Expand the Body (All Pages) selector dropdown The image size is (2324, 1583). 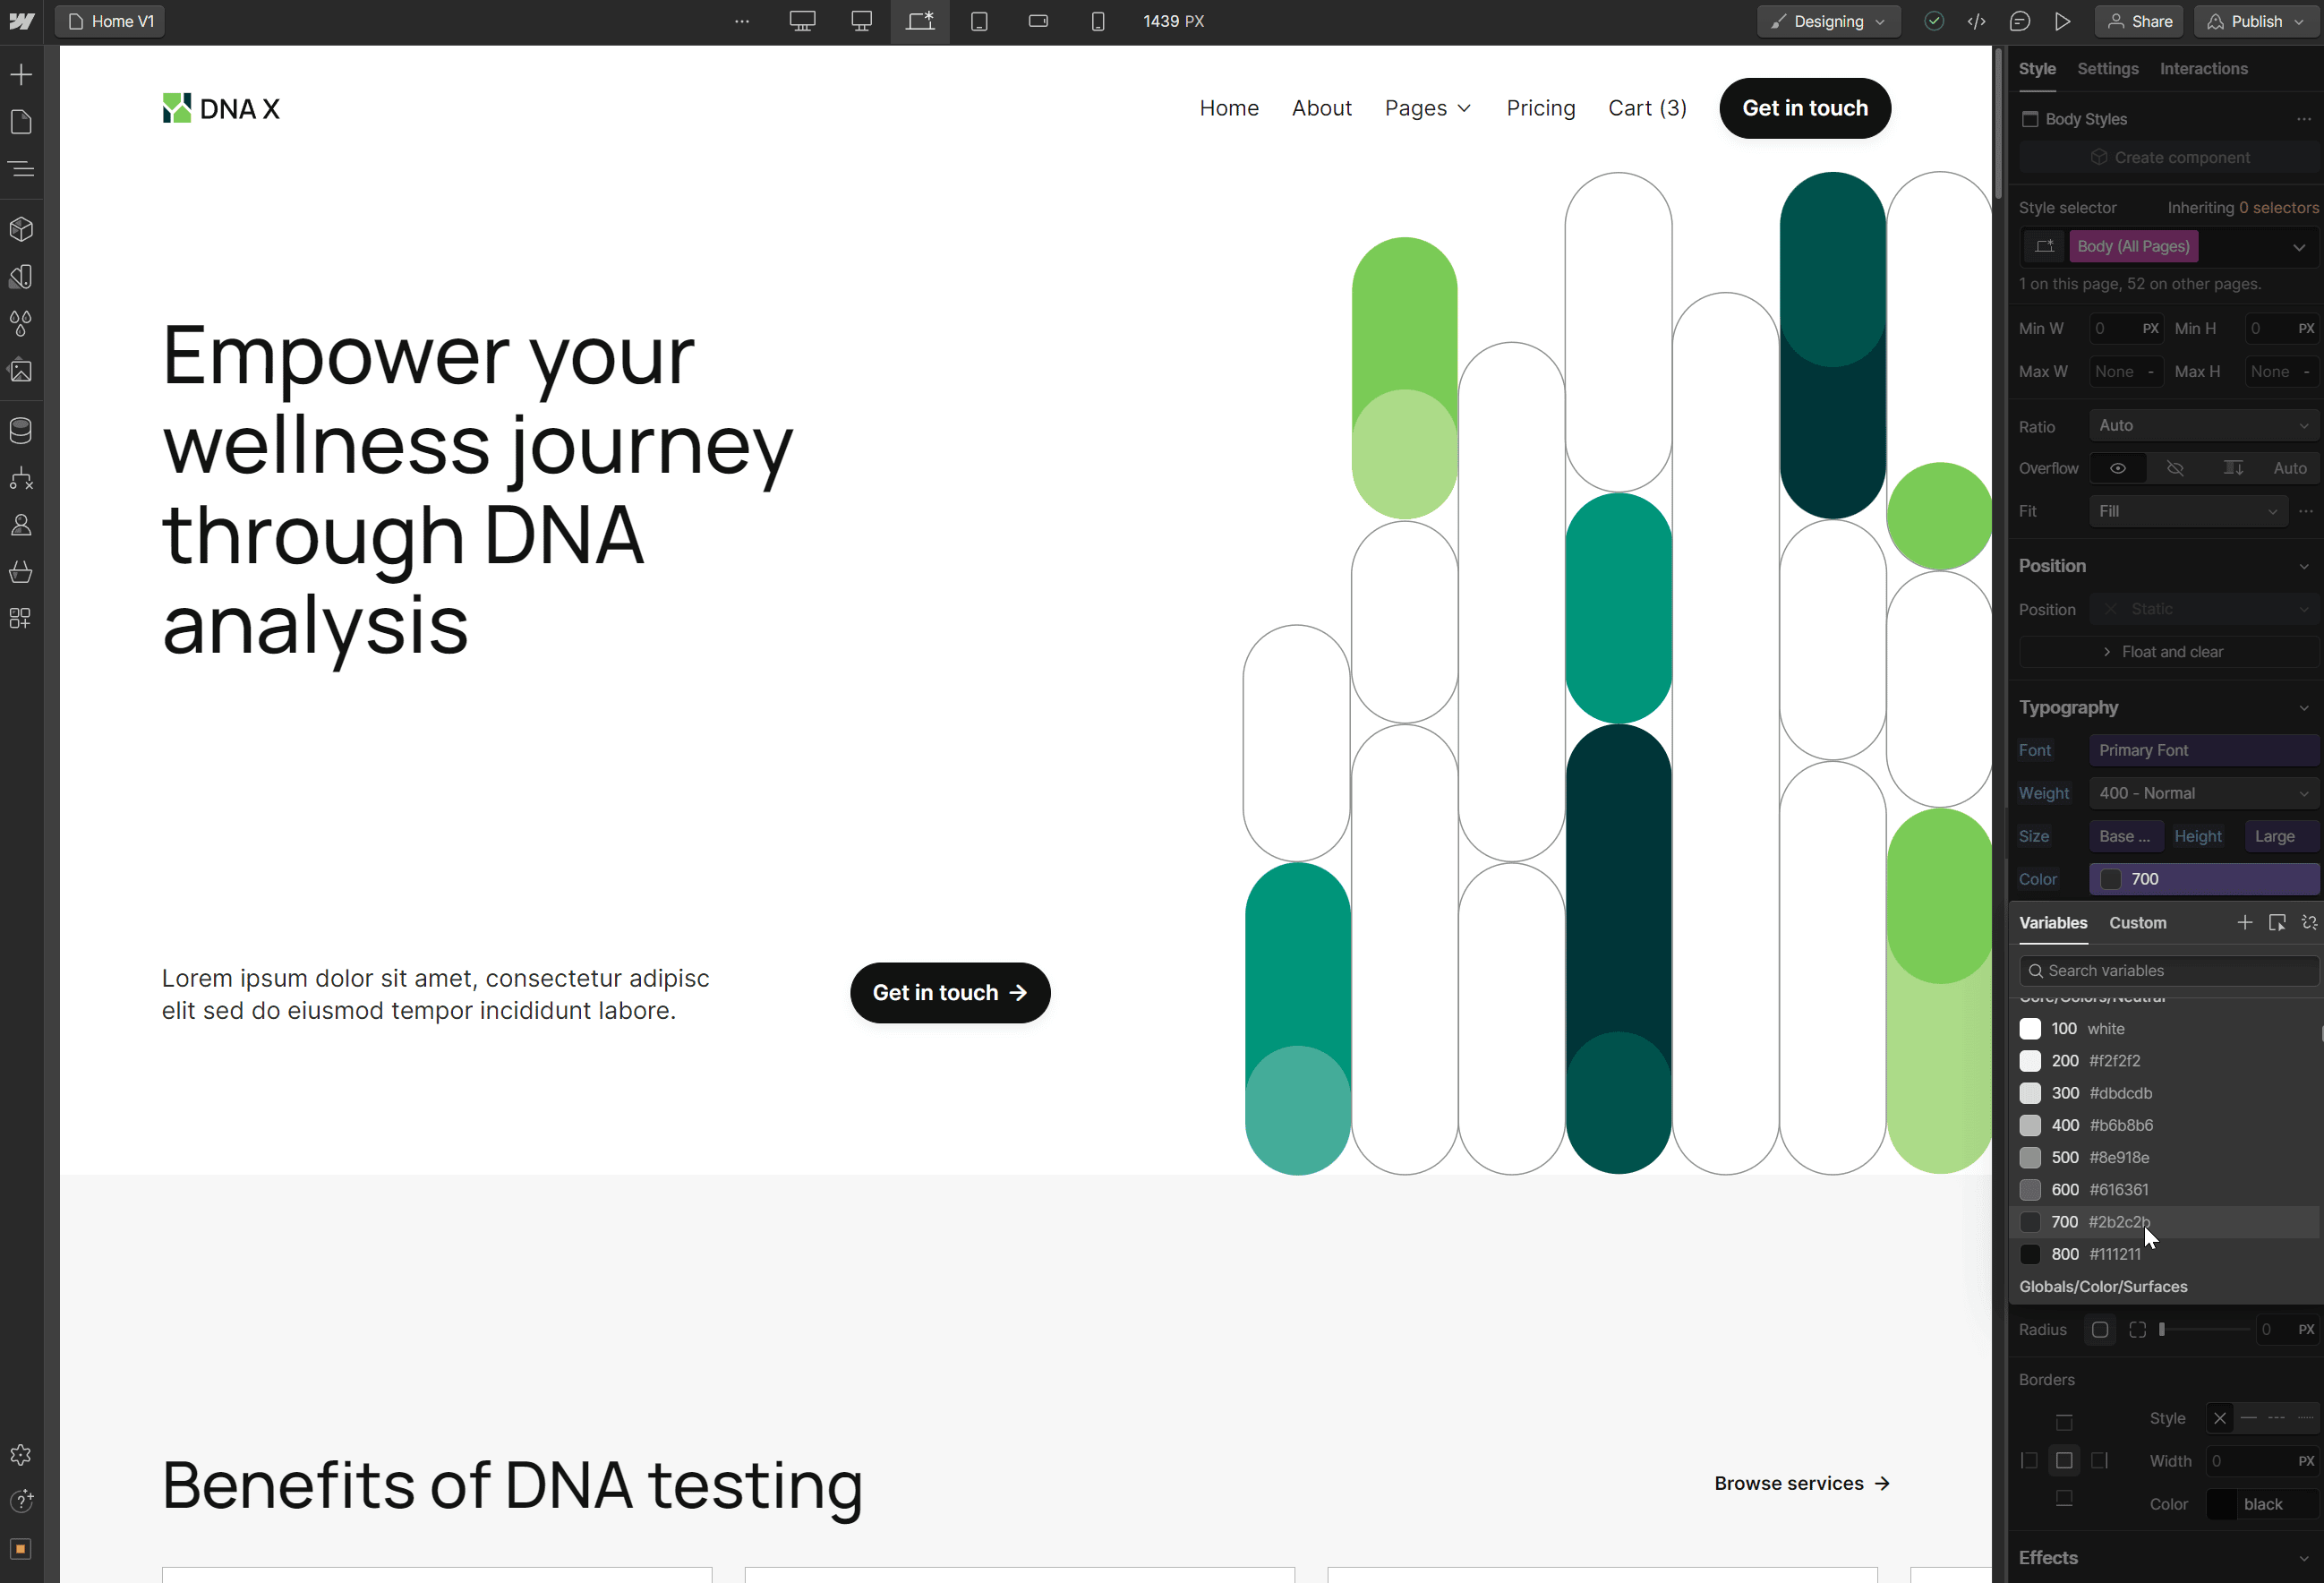(2298, 247)
